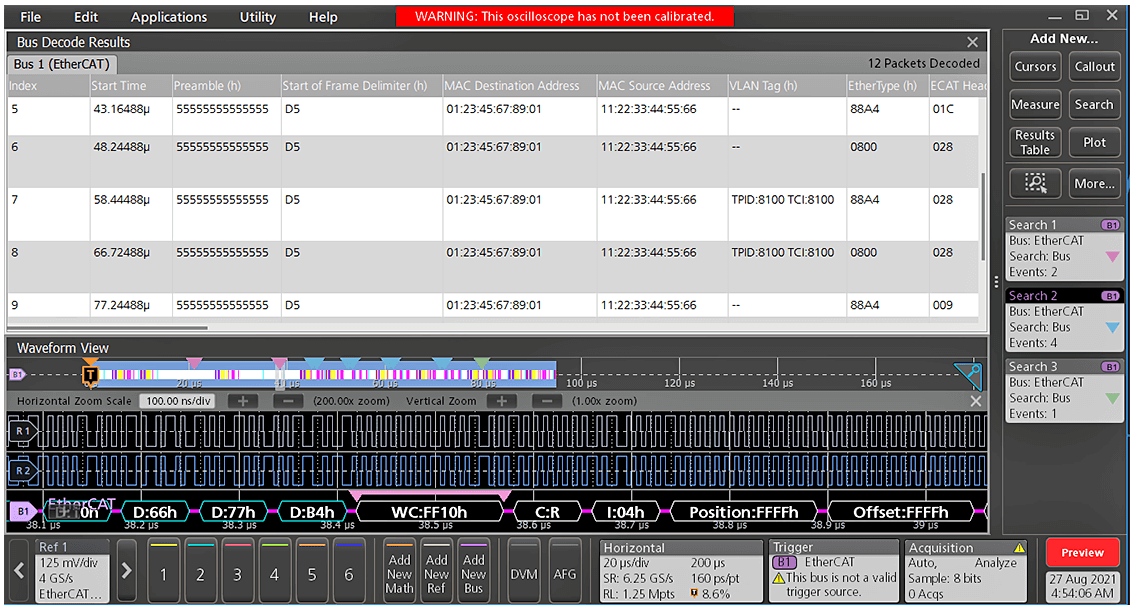Open the Acquisition settings badge
Viewport: 1133px width, 609px height.
pos(966,571)
